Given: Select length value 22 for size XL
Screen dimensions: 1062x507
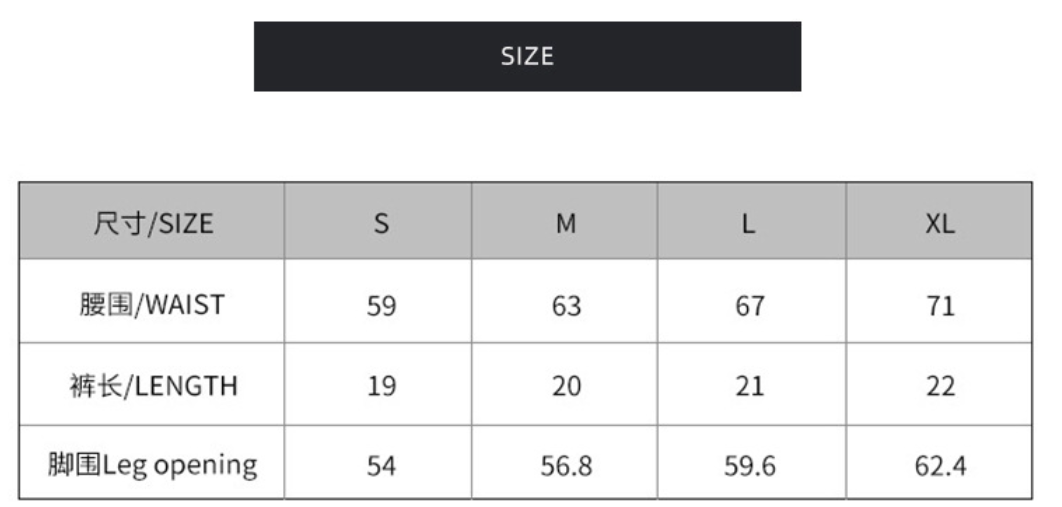Looking at the screenshot, I should pos(940,387).
